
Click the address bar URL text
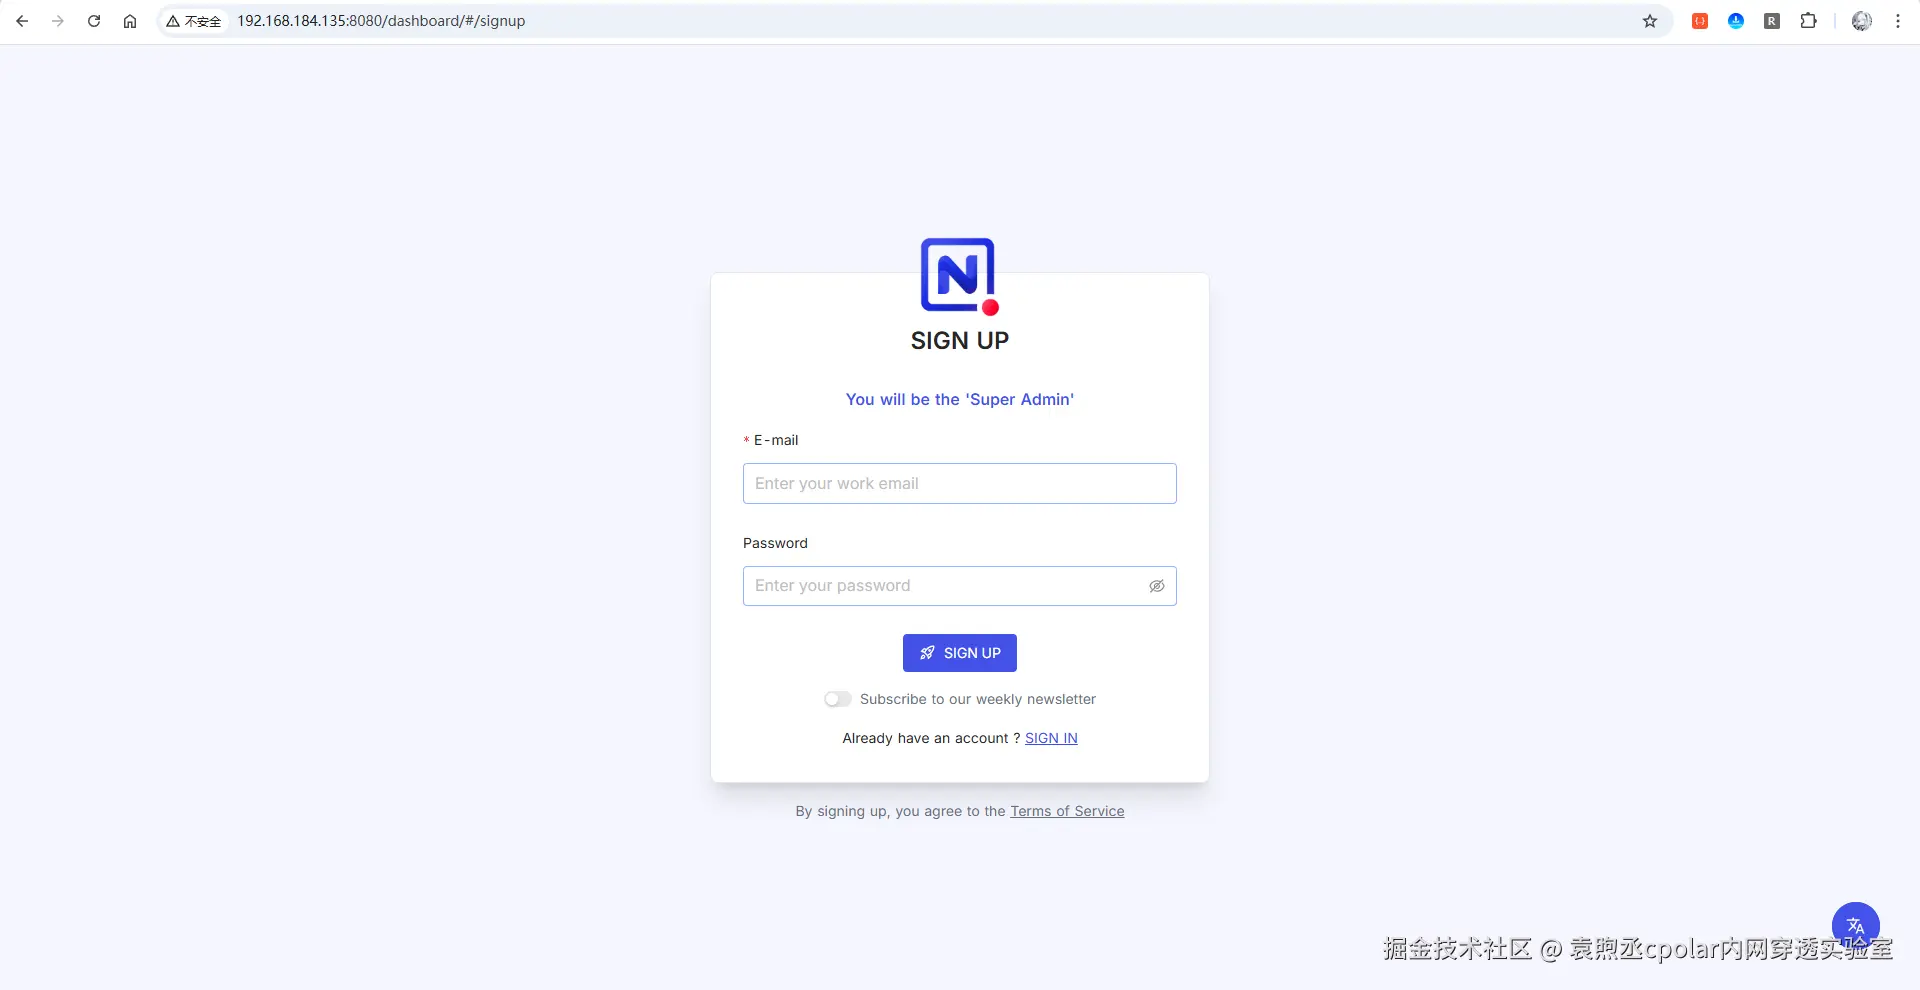(x=381, y=21)
